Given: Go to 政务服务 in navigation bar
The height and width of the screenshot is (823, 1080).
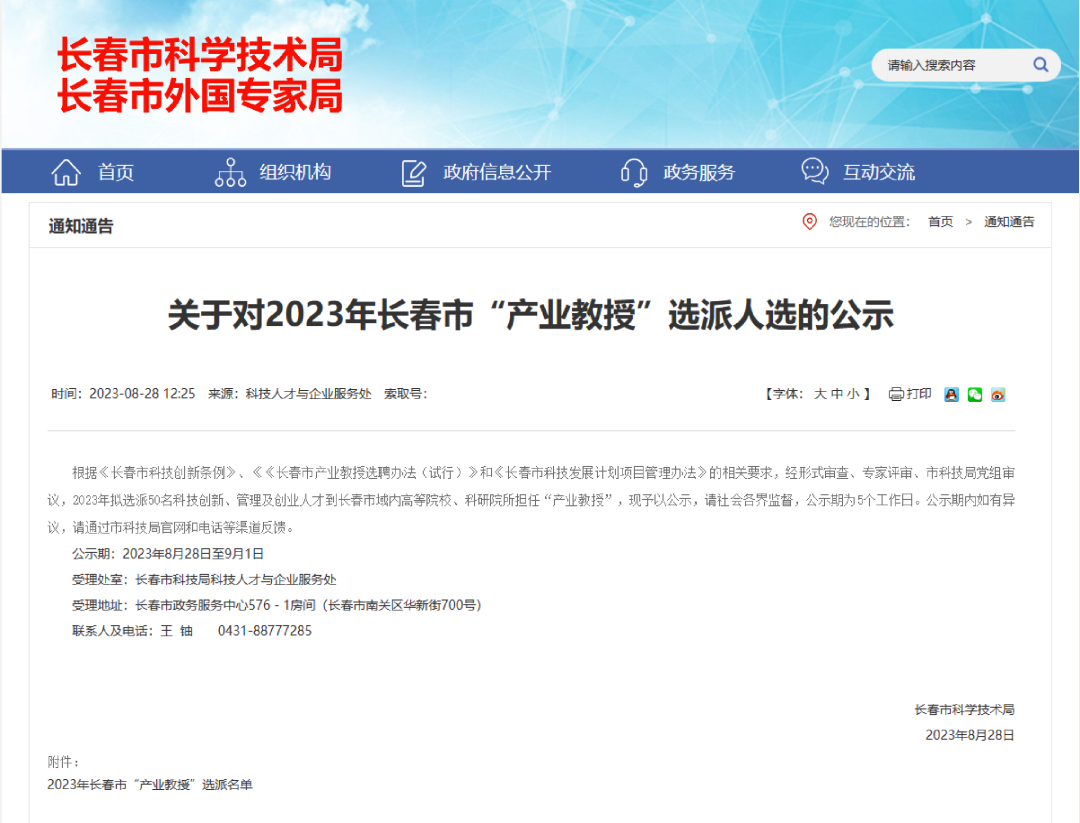Looking at the screenshot, I should 699,172.
